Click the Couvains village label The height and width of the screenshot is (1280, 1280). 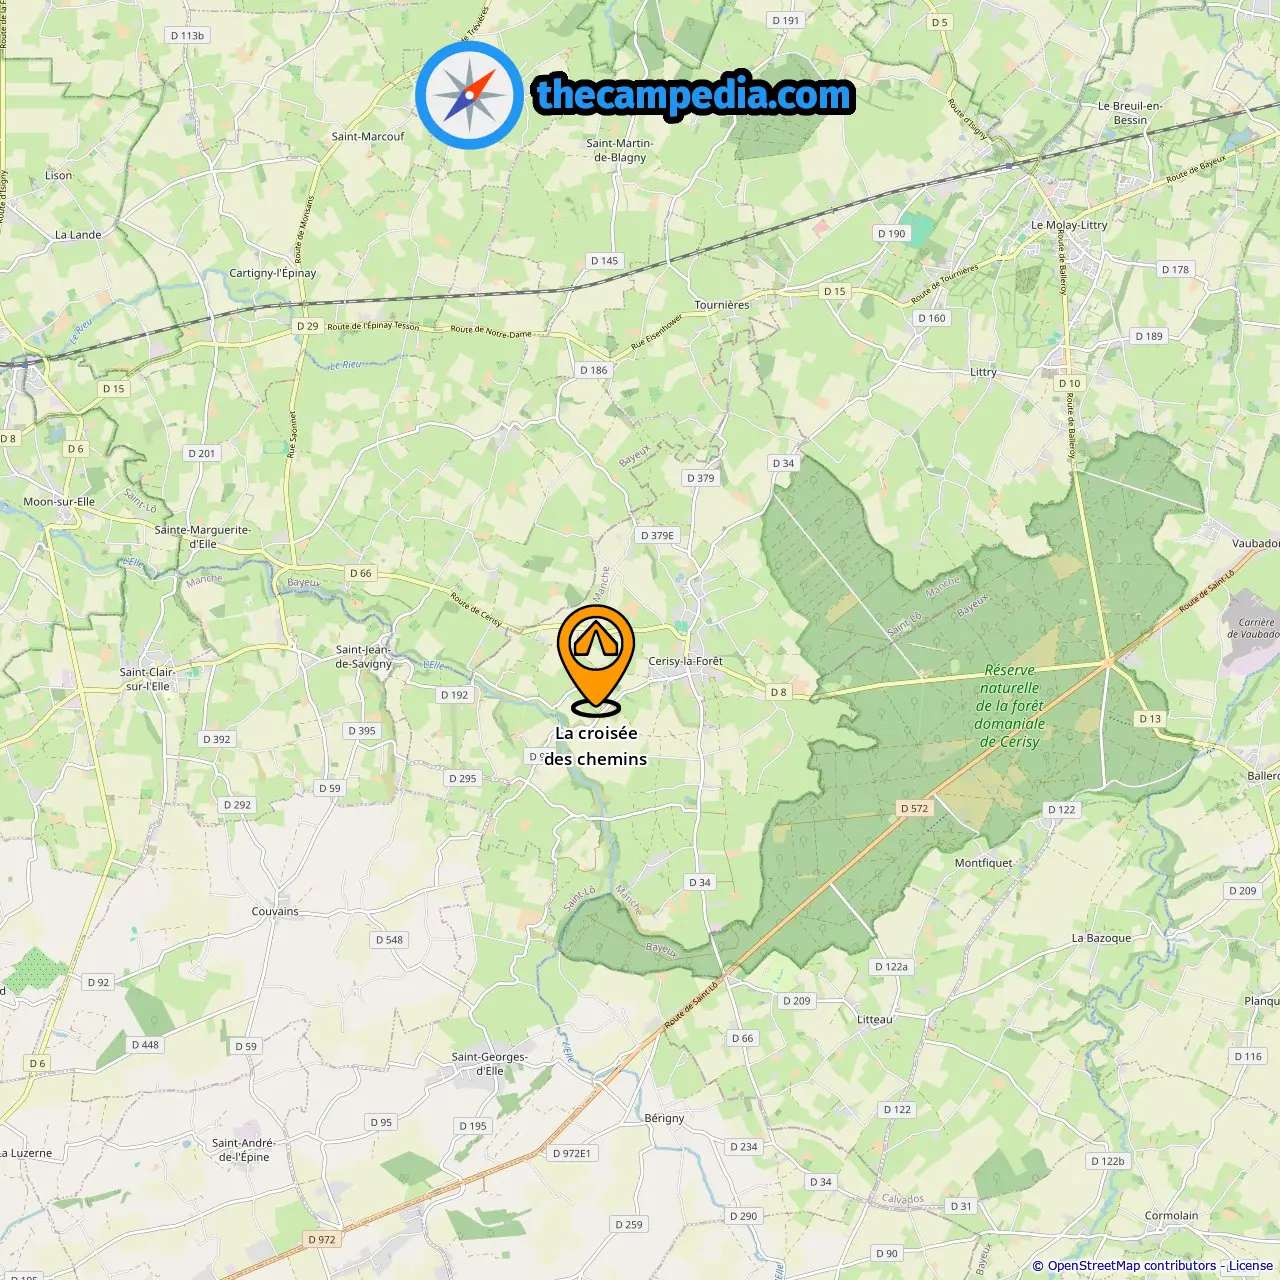[x=275, y=911]
